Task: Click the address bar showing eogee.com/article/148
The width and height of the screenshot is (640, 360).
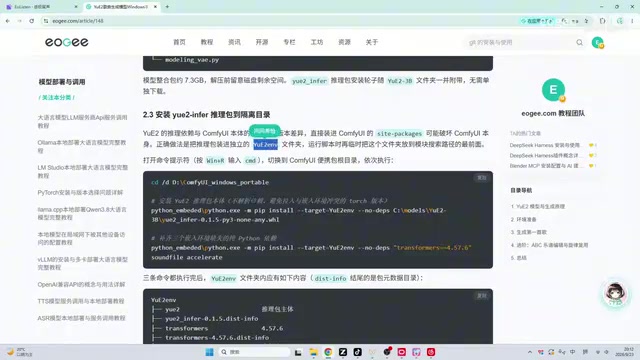Action: click(x=278, y=21)
